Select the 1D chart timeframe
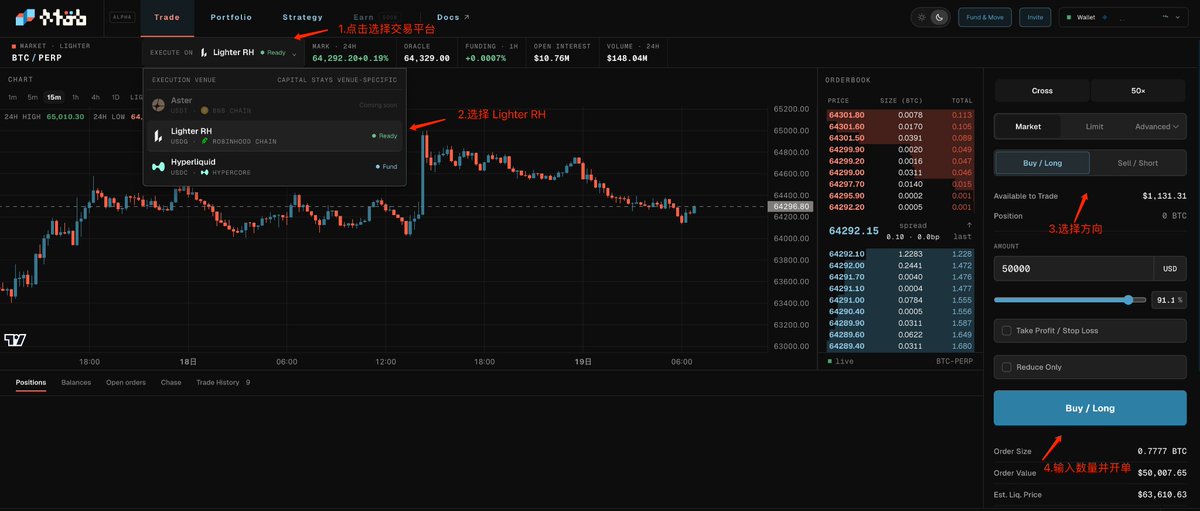 115,97
